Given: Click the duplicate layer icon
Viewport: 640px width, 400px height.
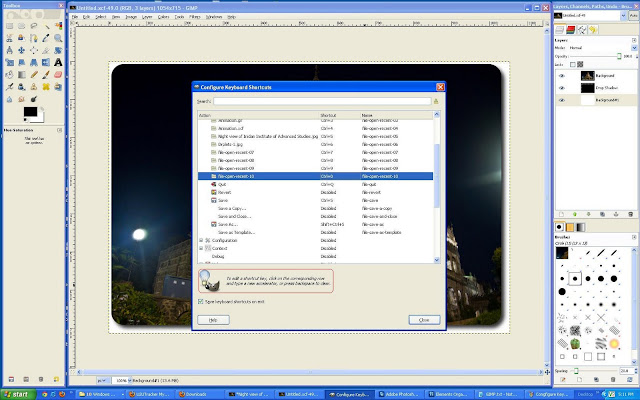Looking at the screenshot, I should [602, 214].
